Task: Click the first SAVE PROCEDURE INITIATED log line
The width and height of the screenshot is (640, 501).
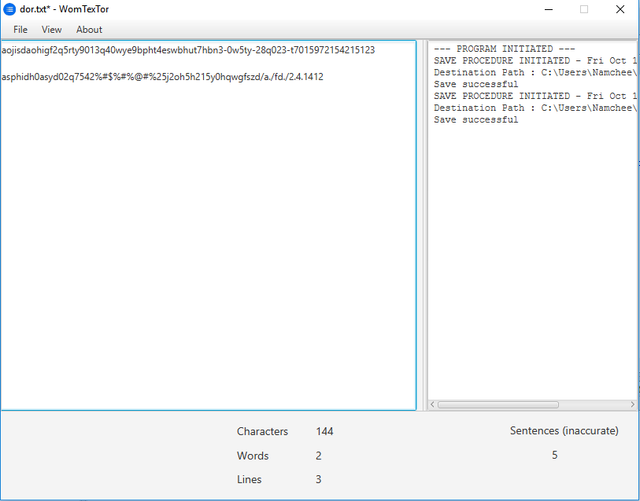Action: click(535, 61)
